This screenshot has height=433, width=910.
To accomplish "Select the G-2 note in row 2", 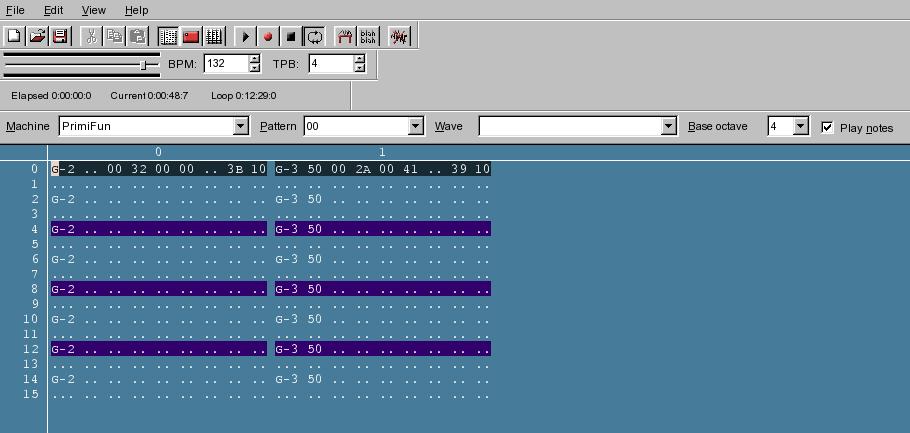I will [x=63, y=199].
